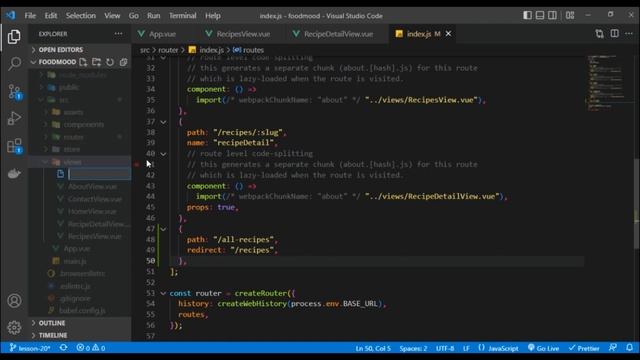Open the File menu
The height and width of the screenshot is (360, 640).
(30, 16)
